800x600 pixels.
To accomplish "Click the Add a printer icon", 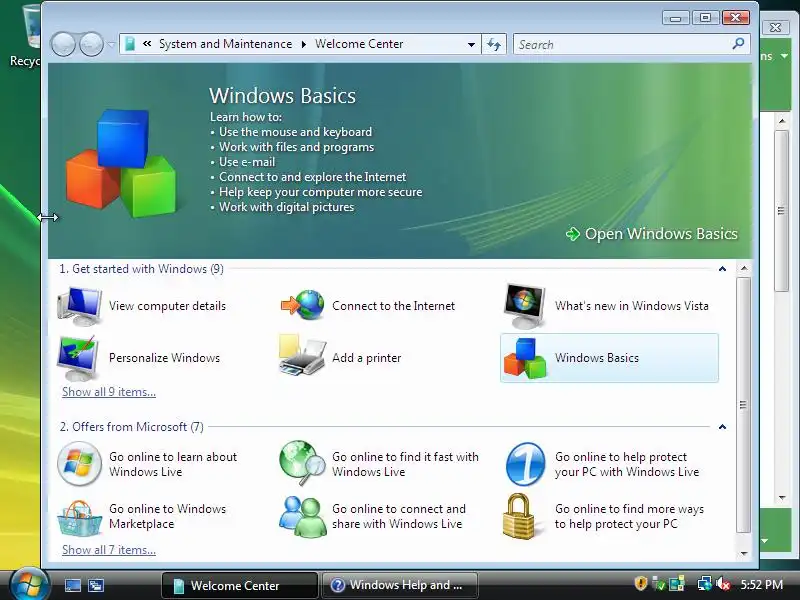I will tap(302, 356).
